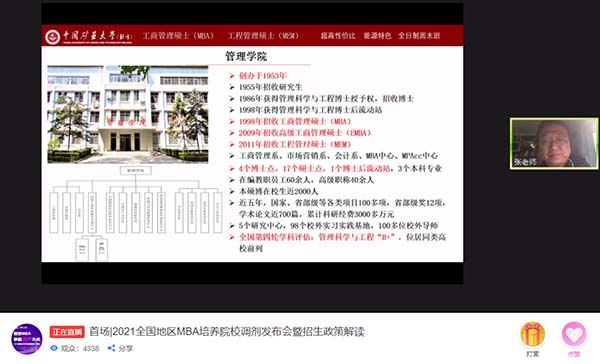This screenshot has height=364, width=600.
Task: Click the viewer count 4338
Action: pyautogui.click(x=91, y=348)
